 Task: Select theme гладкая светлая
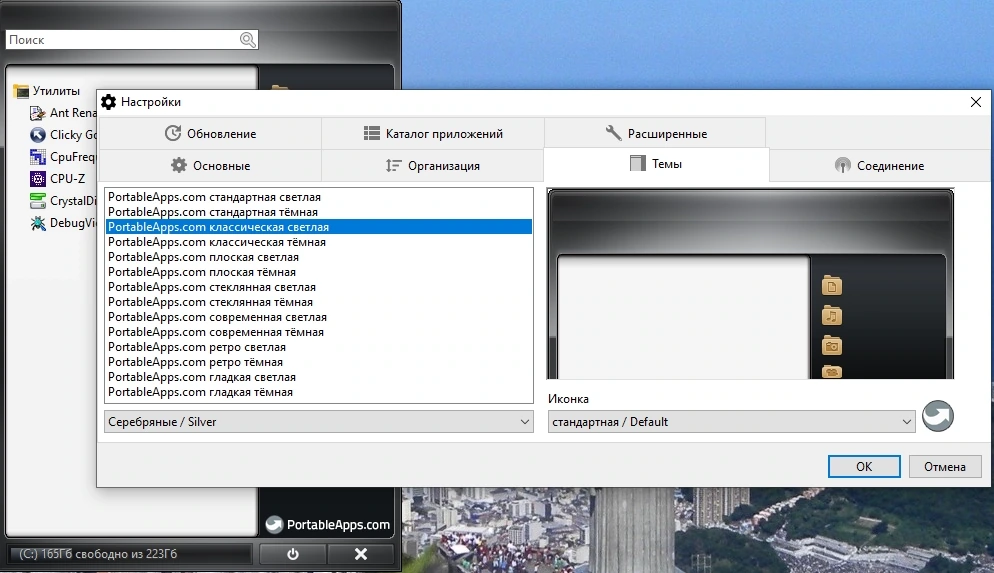(319, 377)
